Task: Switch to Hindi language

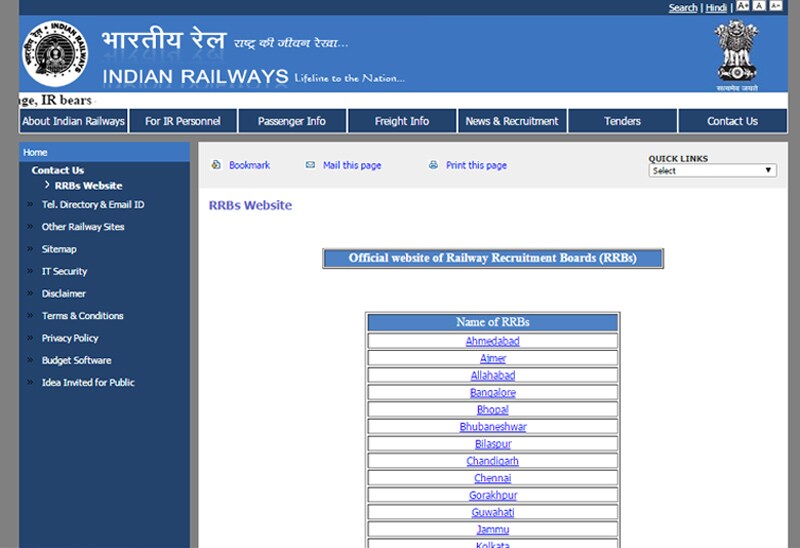Action: coord(716,8)
